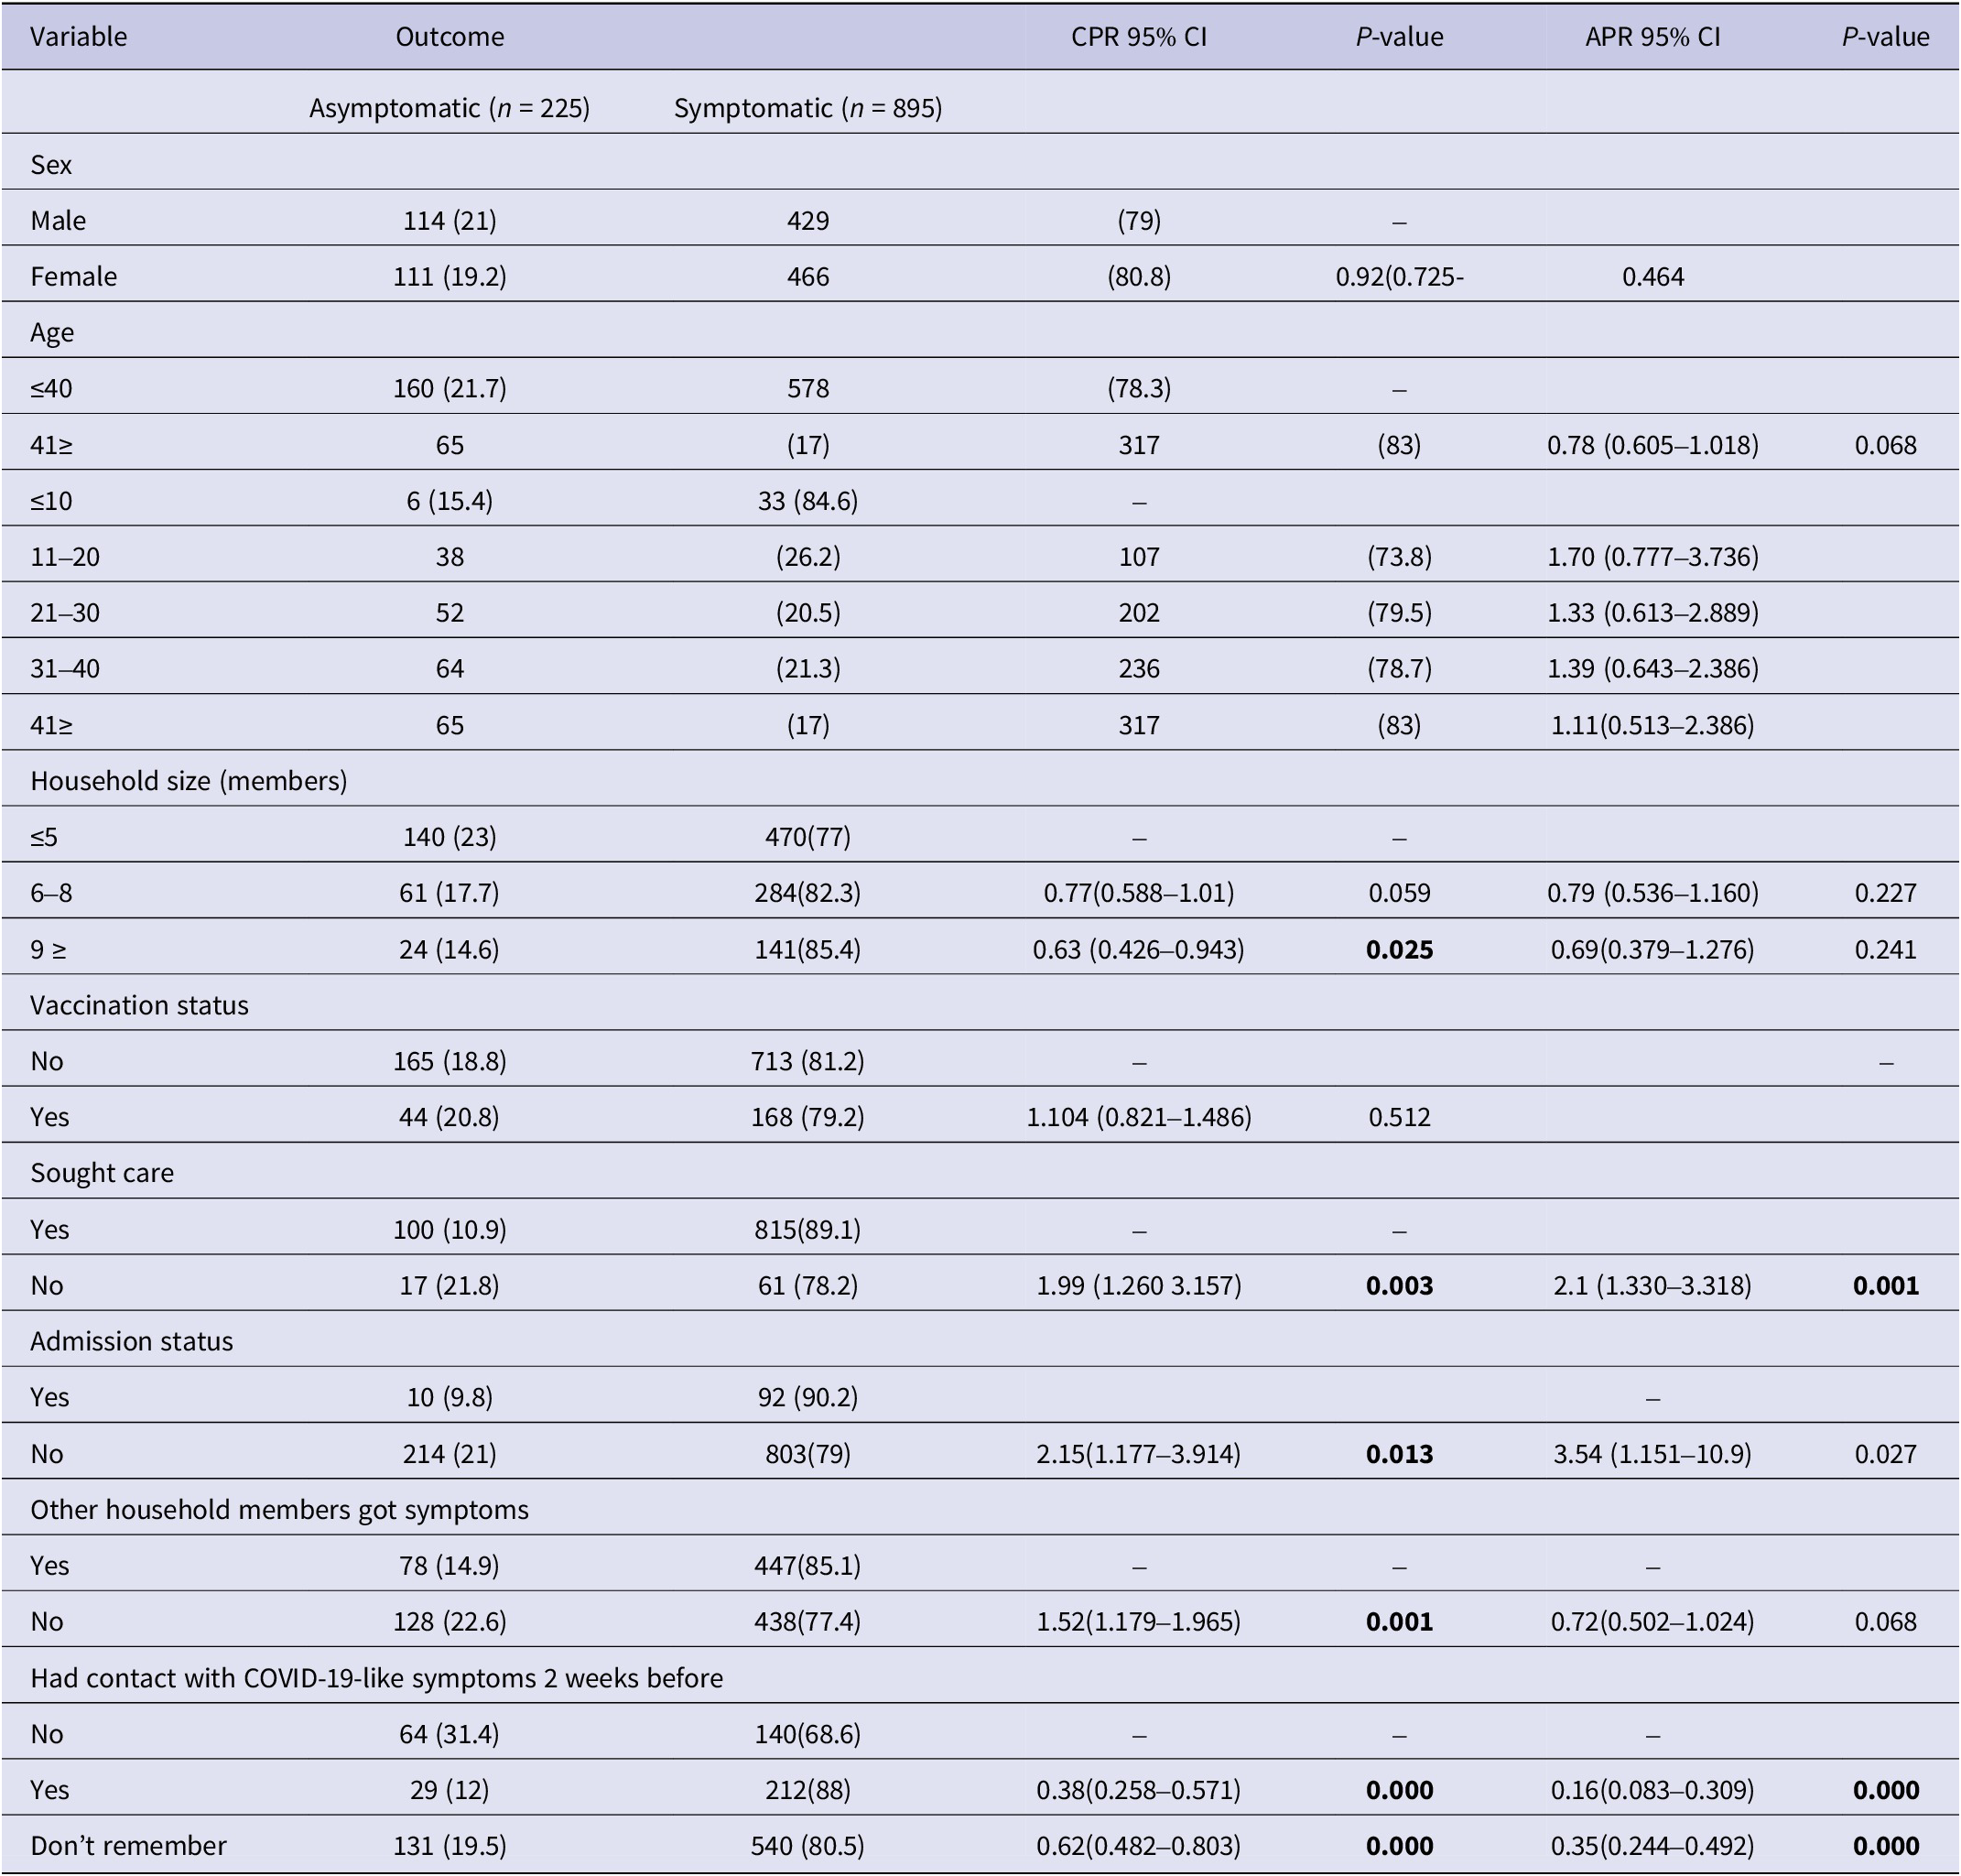This screenshot has height=1876, width=1961.
Task: Select the bold 0.013 P-value
Action: pyautogui.click(x=1399, y=1453)
